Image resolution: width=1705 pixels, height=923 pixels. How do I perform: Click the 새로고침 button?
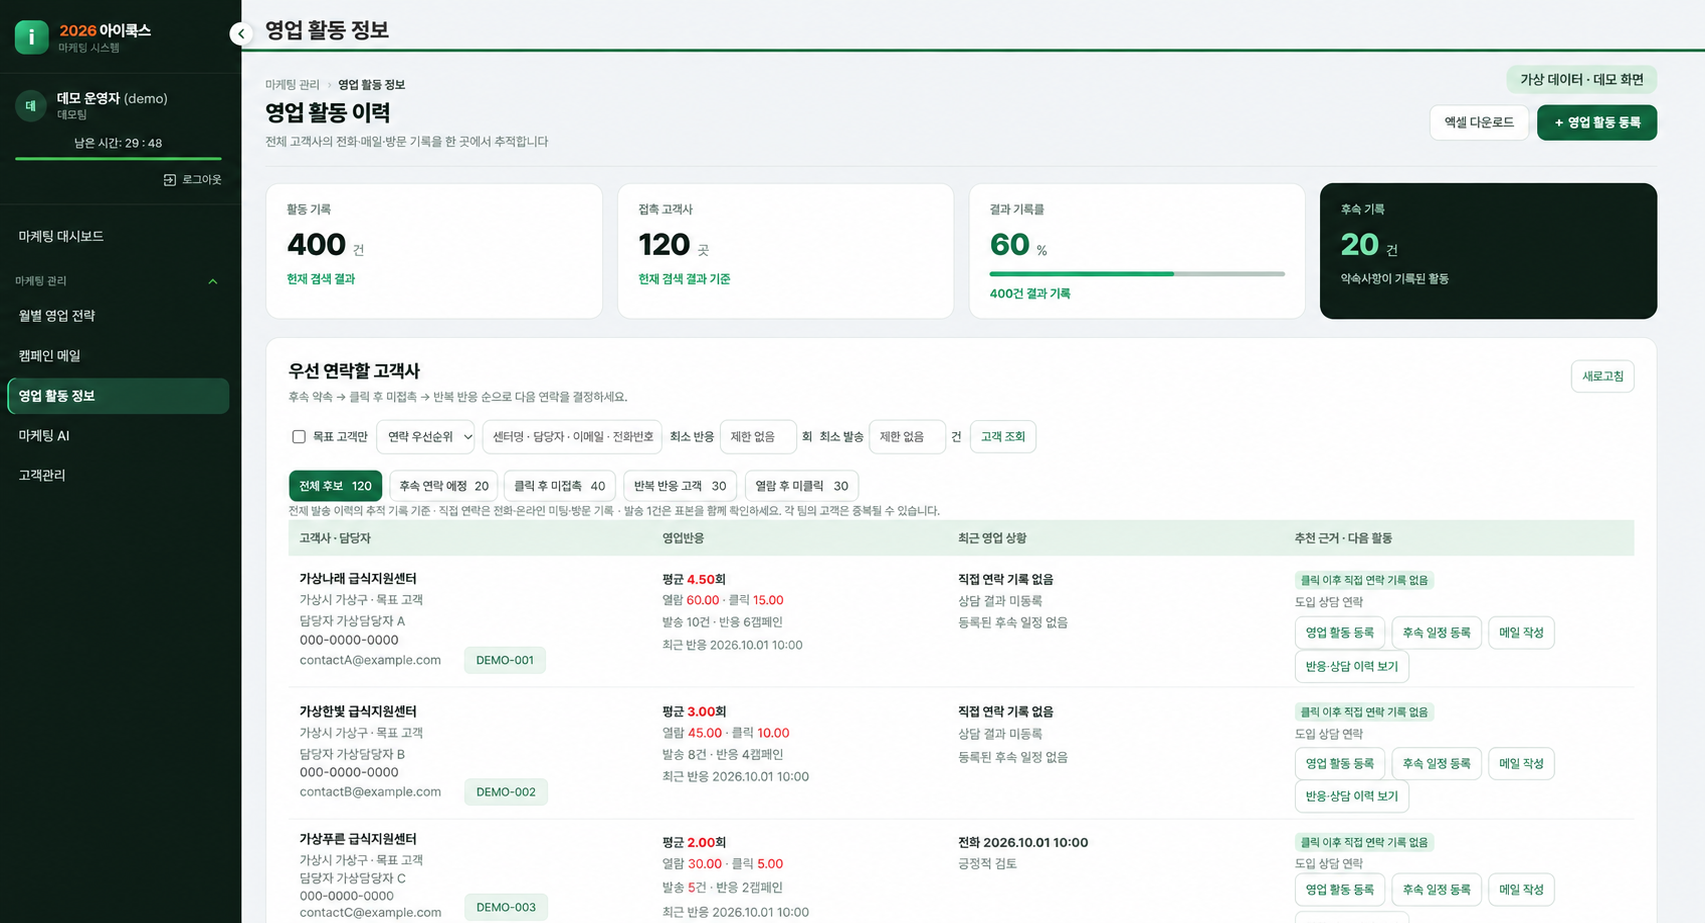click(x=1603, y=376)
